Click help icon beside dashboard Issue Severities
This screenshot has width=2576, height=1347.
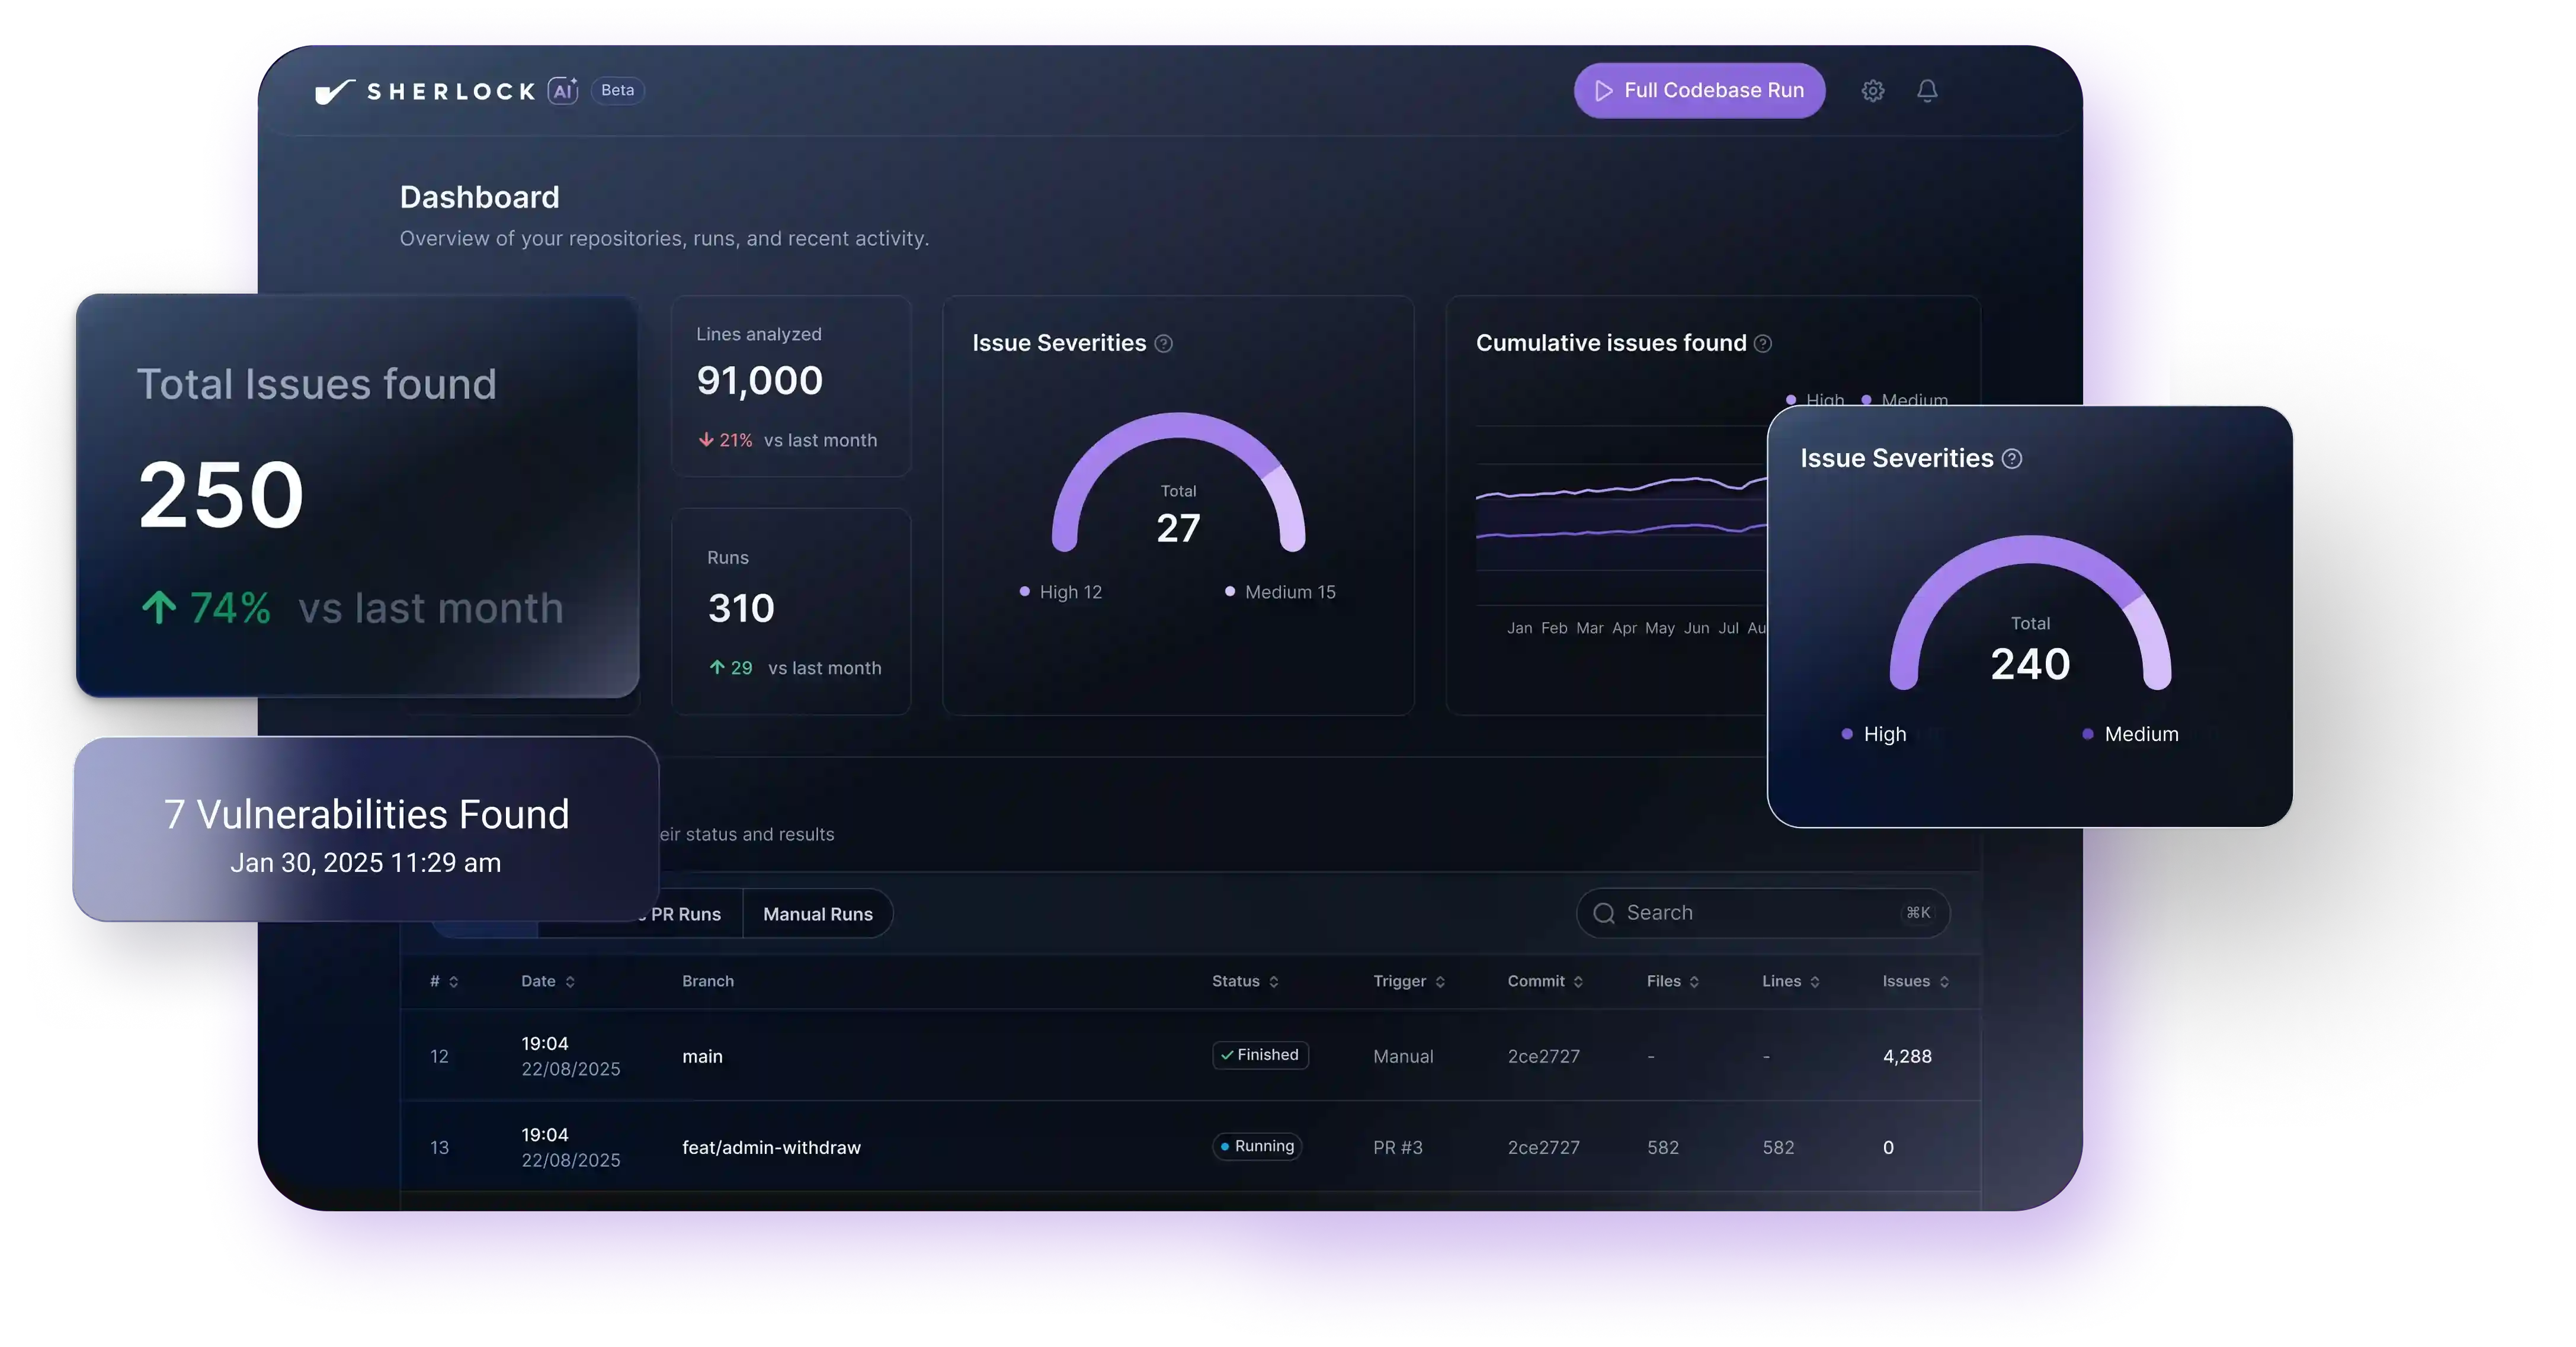click(x=1163, y=344)
